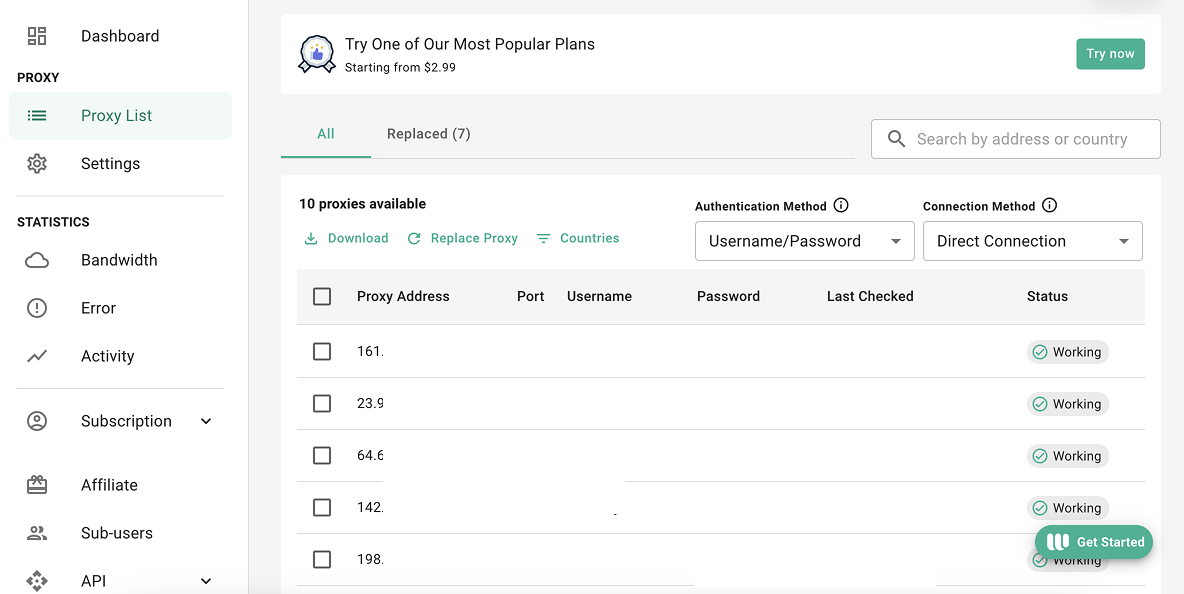Viewport: 1184px width, 594px height.
Task: Click the Affiliate gift icon
Action: 37,485
